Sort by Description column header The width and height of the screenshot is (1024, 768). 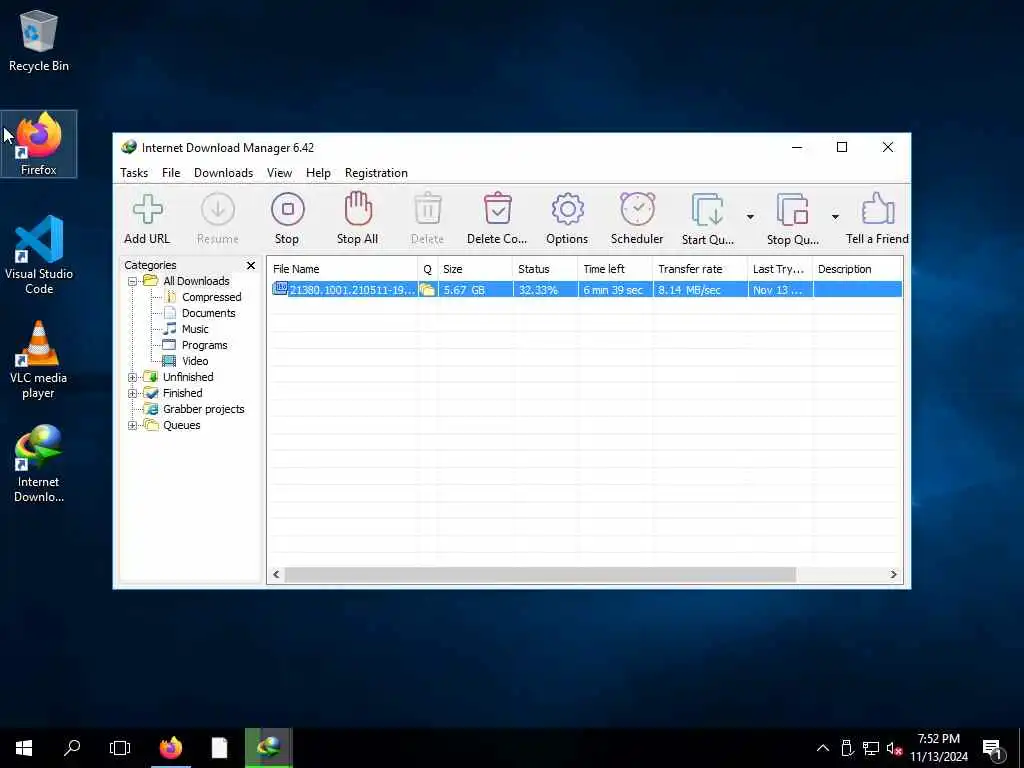(x=857, y=269)
